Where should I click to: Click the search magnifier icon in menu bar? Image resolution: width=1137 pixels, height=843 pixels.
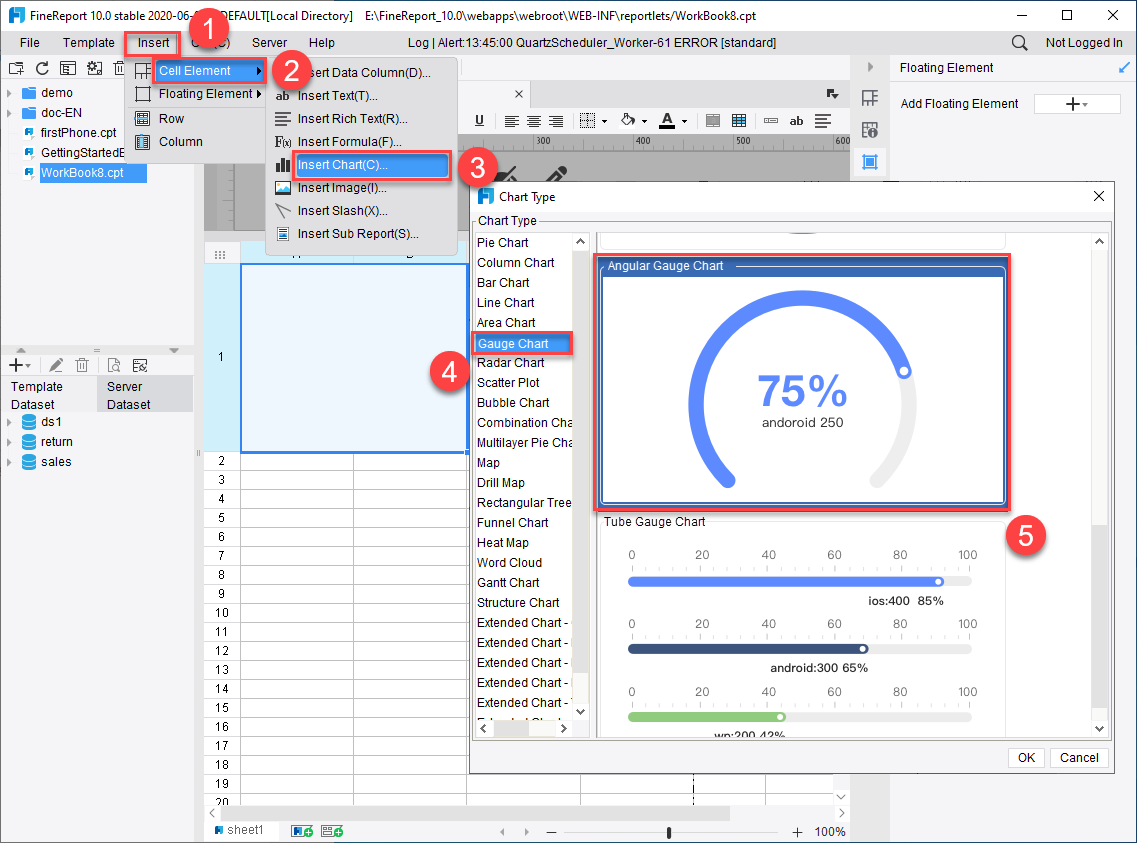(x=1020, y=43)
